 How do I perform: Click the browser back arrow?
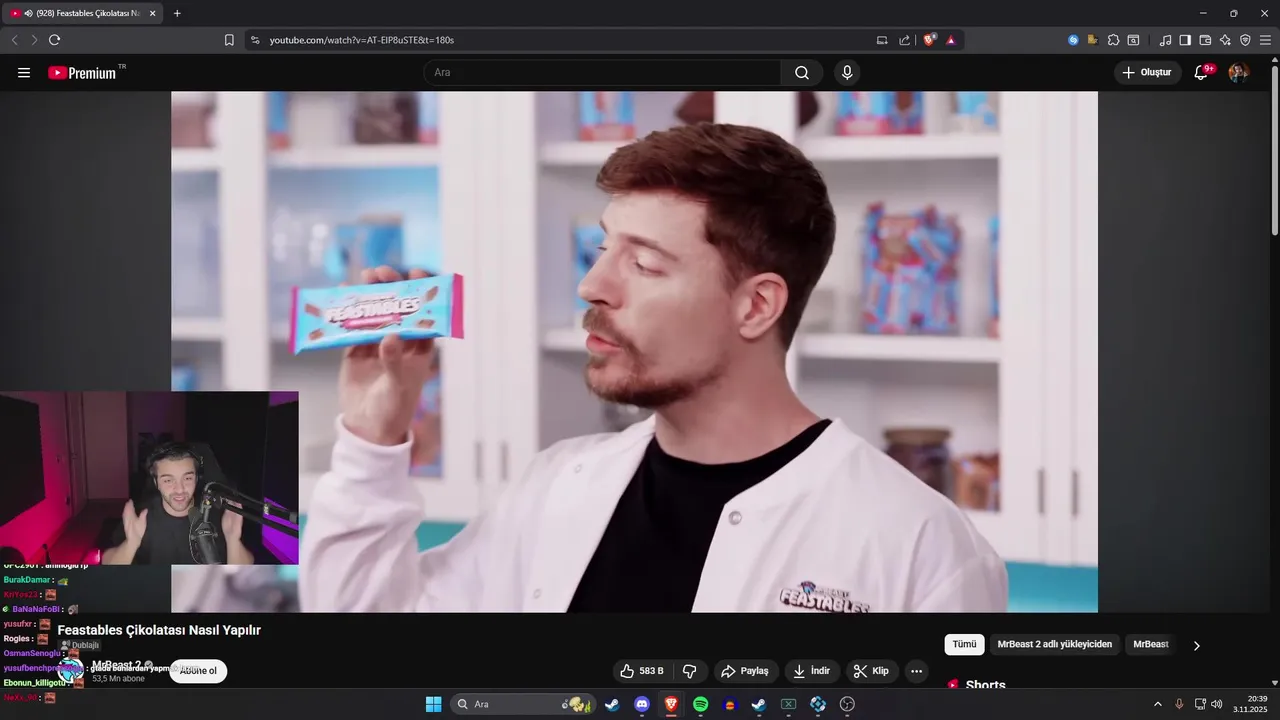pos(15,40)
